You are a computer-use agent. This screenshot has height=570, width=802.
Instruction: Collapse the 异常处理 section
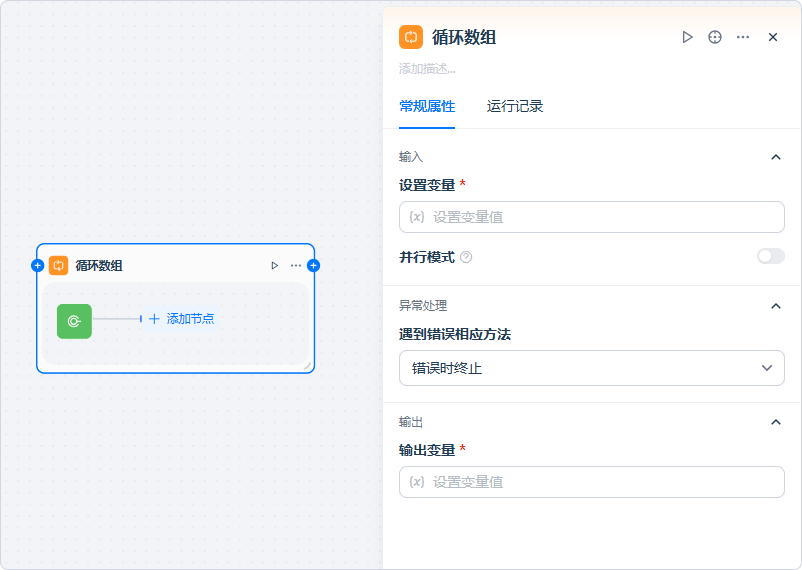[775, 306]
